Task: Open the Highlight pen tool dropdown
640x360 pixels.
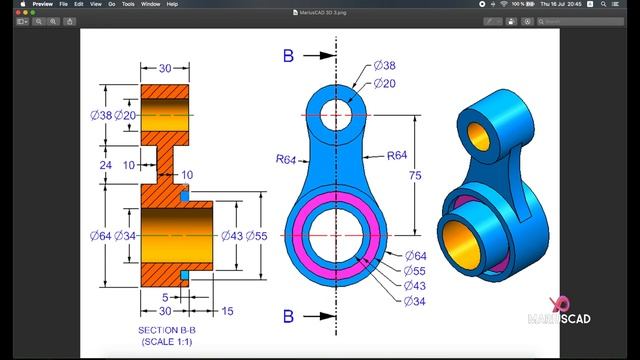Action: tap(493, 21)
